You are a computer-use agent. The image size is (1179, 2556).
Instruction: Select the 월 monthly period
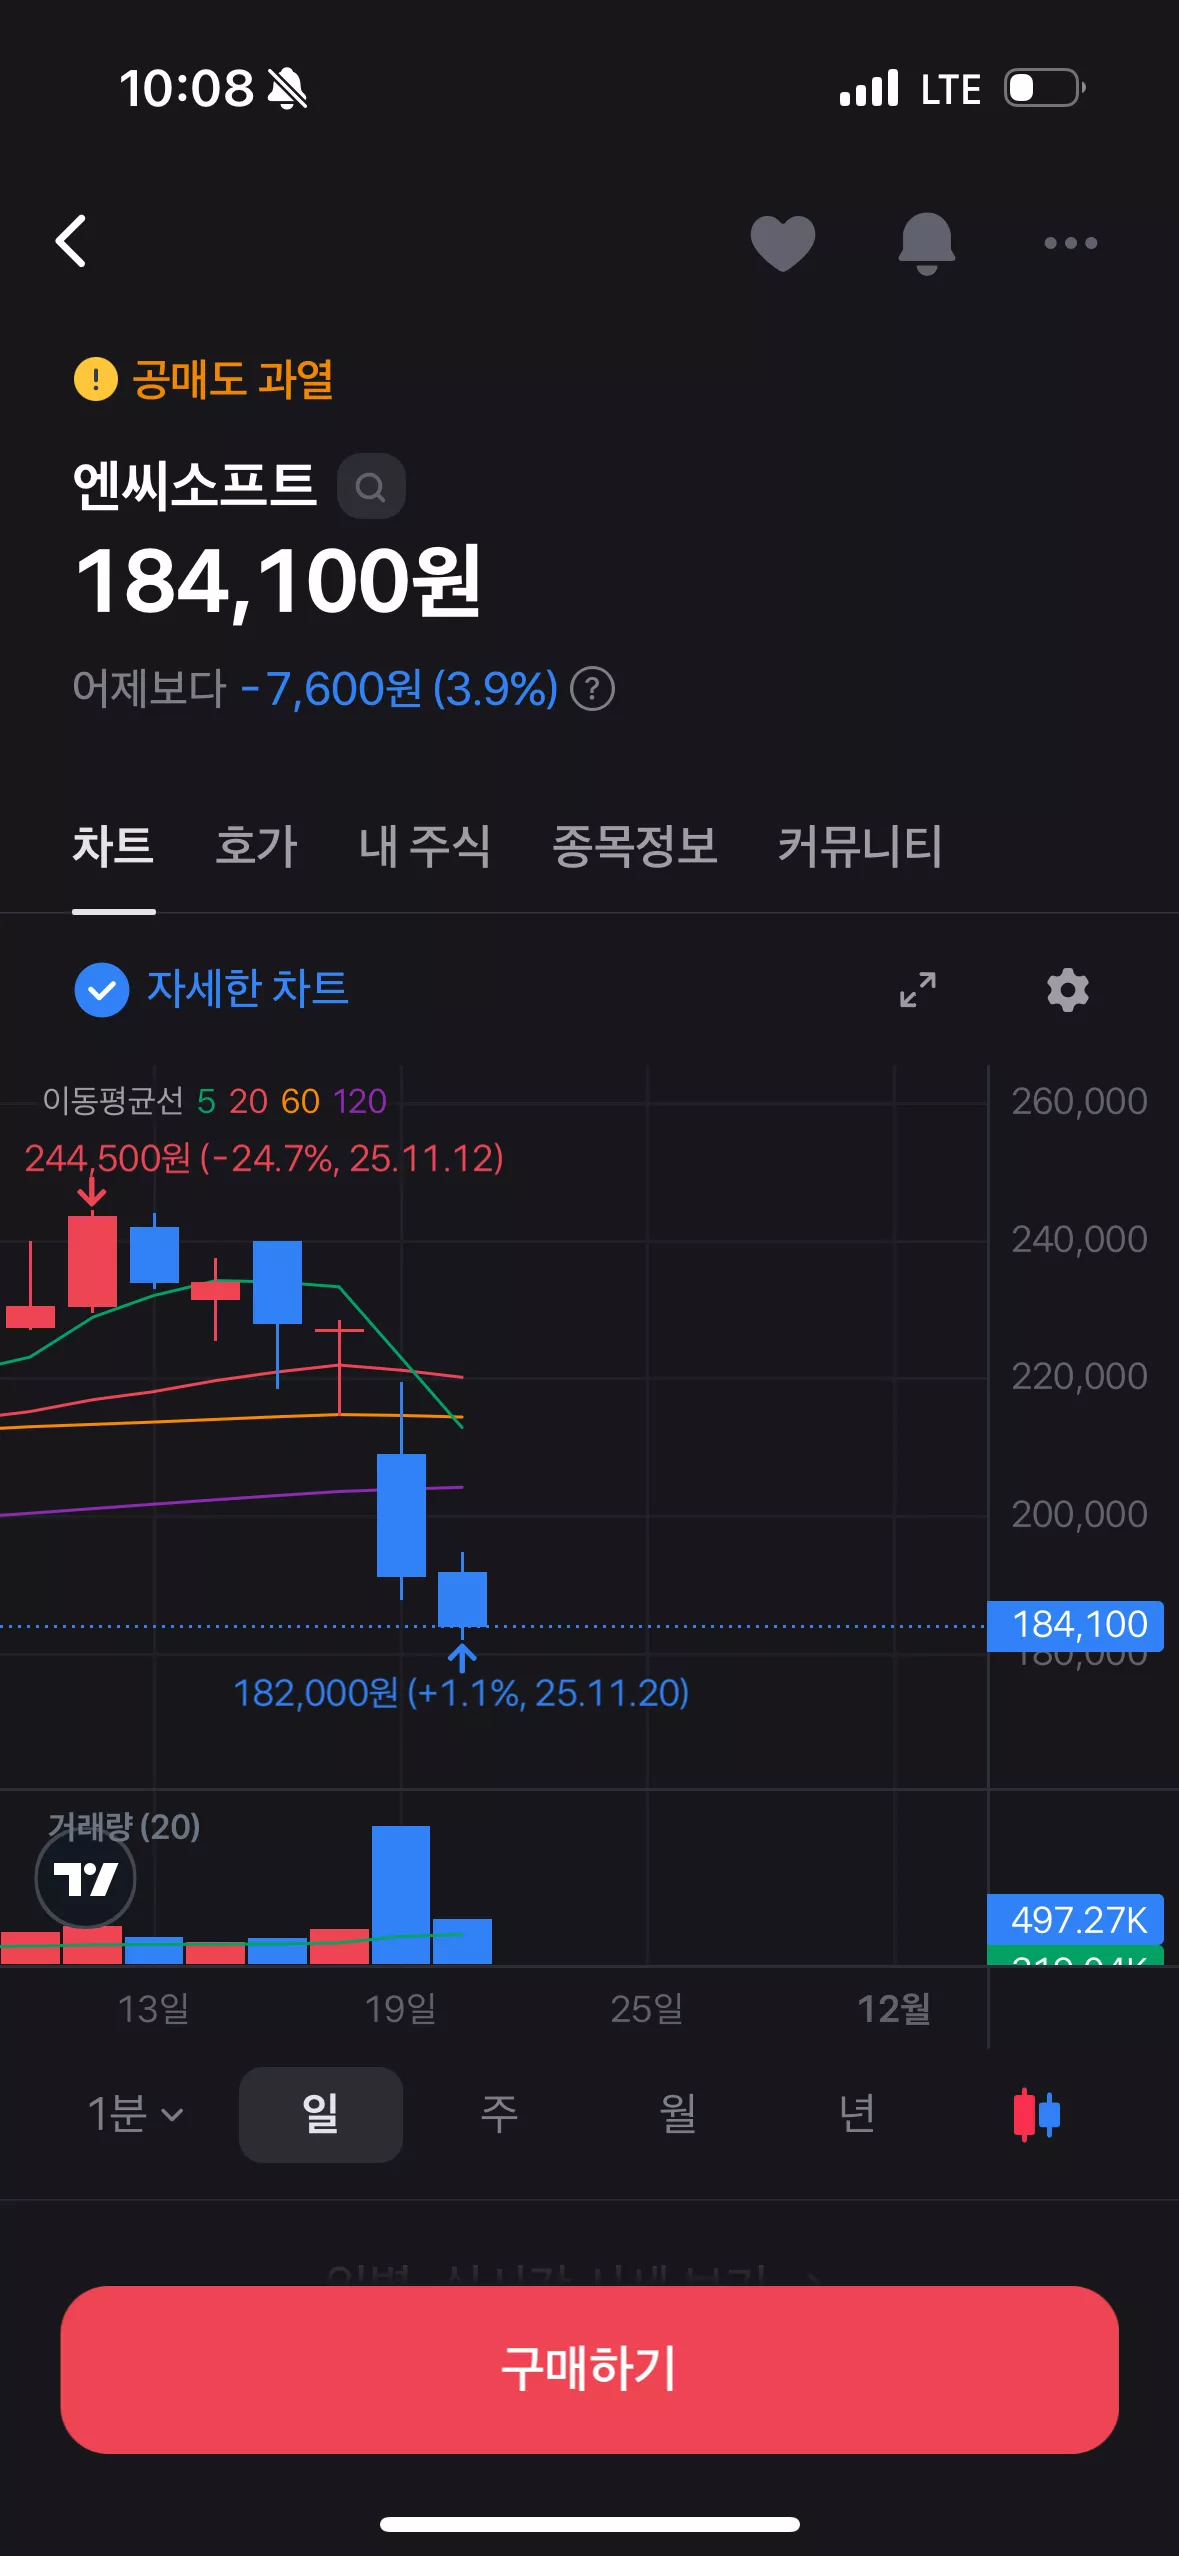(678, 2114)
